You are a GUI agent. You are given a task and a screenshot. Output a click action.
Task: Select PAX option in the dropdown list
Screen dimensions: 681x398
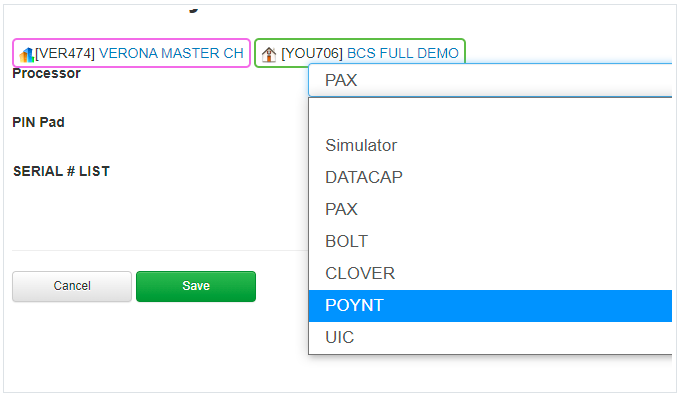490,209
